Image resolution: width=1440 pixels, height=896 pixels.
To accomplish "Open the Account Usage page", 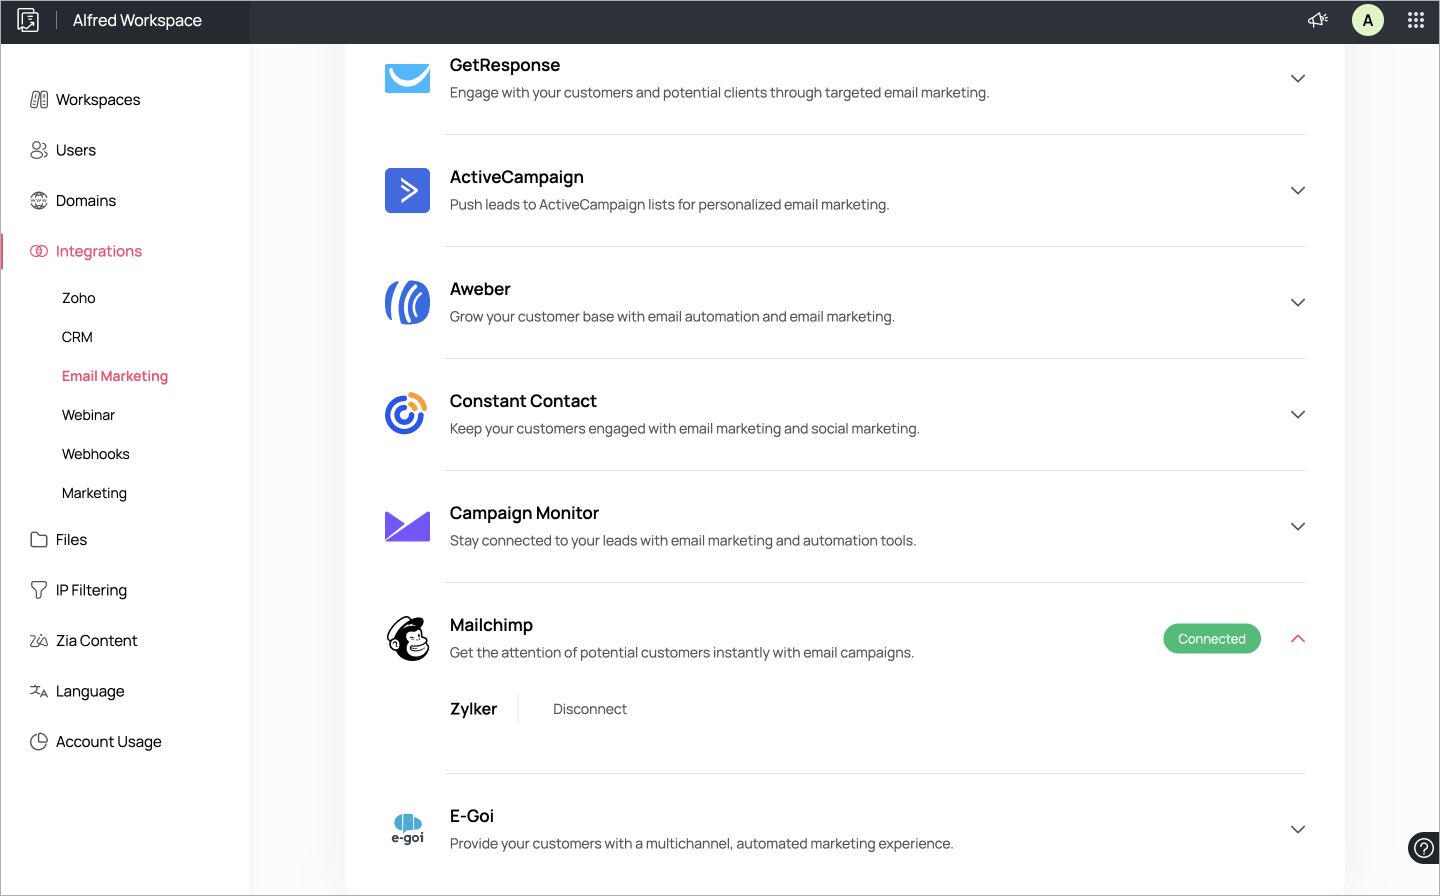I will [108, 742].
